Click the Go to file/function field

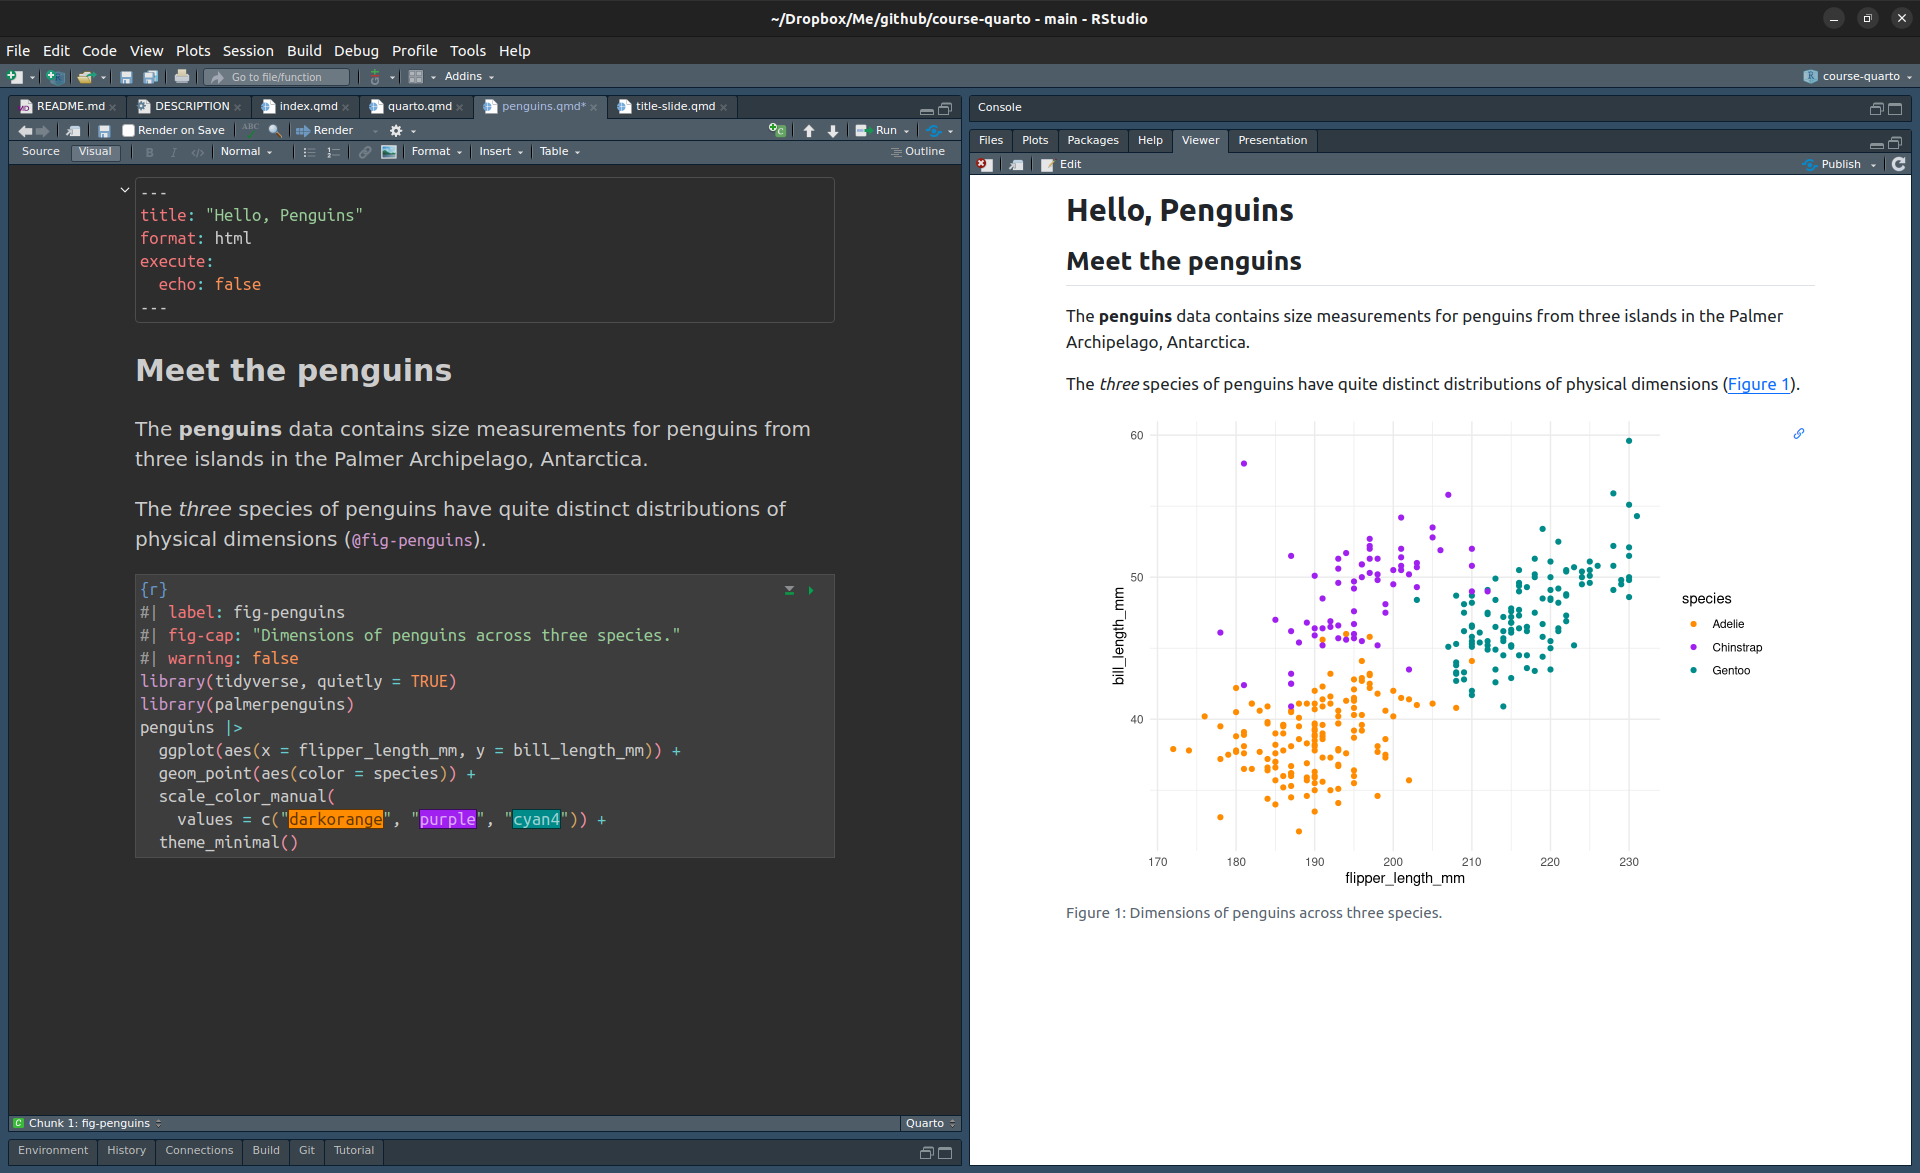click(x=277, y=77)
